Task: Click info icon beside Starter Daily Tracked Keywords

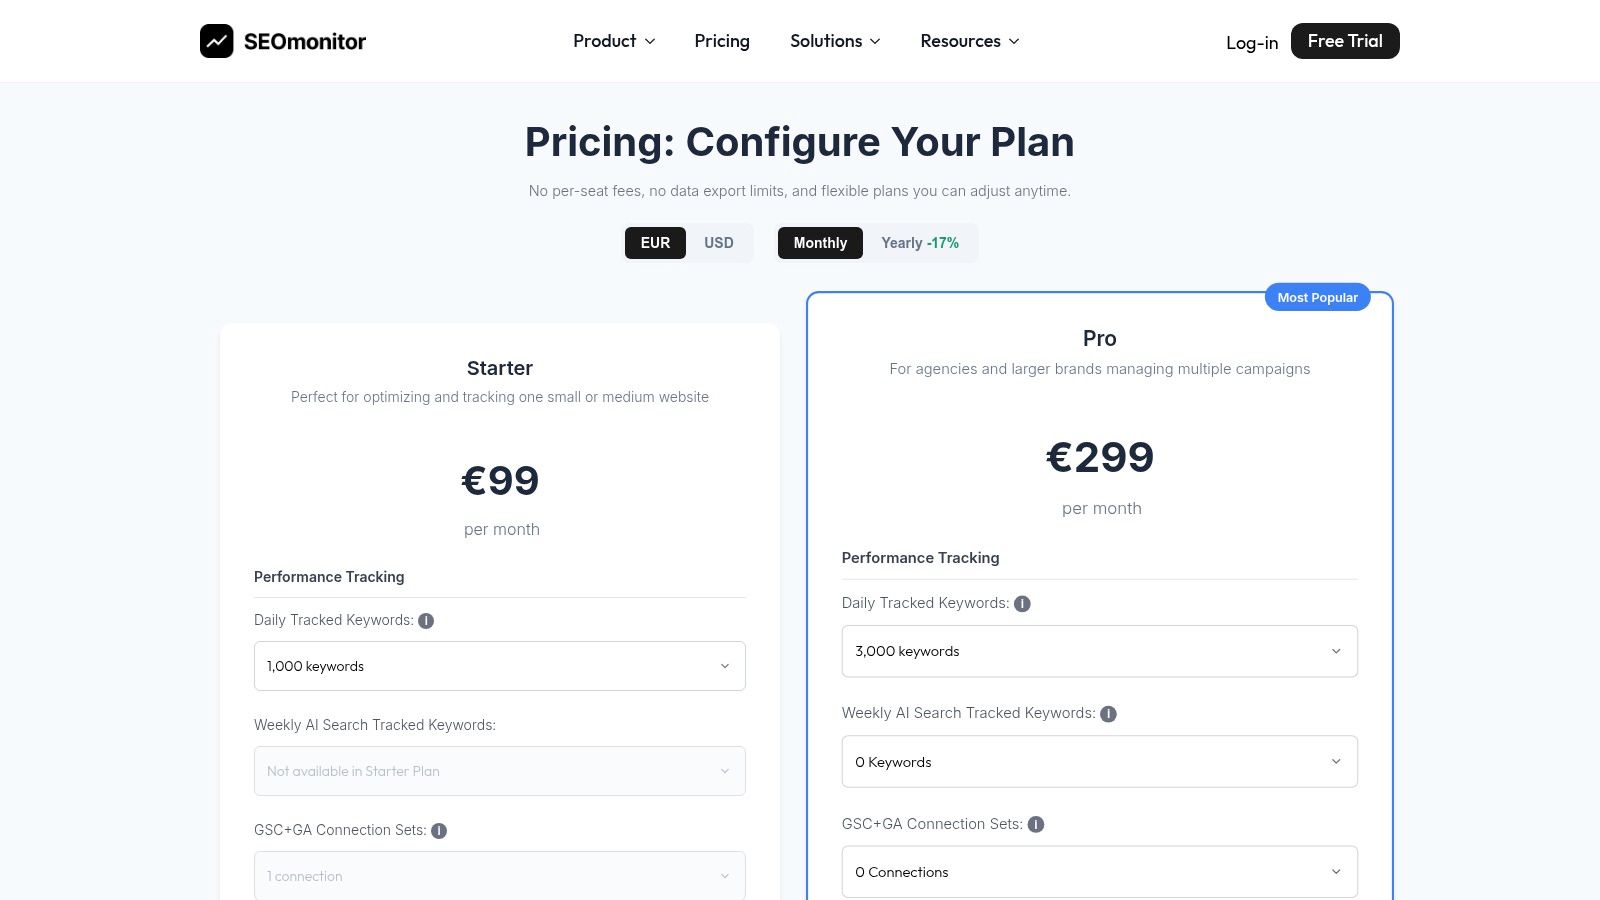Action: (426, 621)
